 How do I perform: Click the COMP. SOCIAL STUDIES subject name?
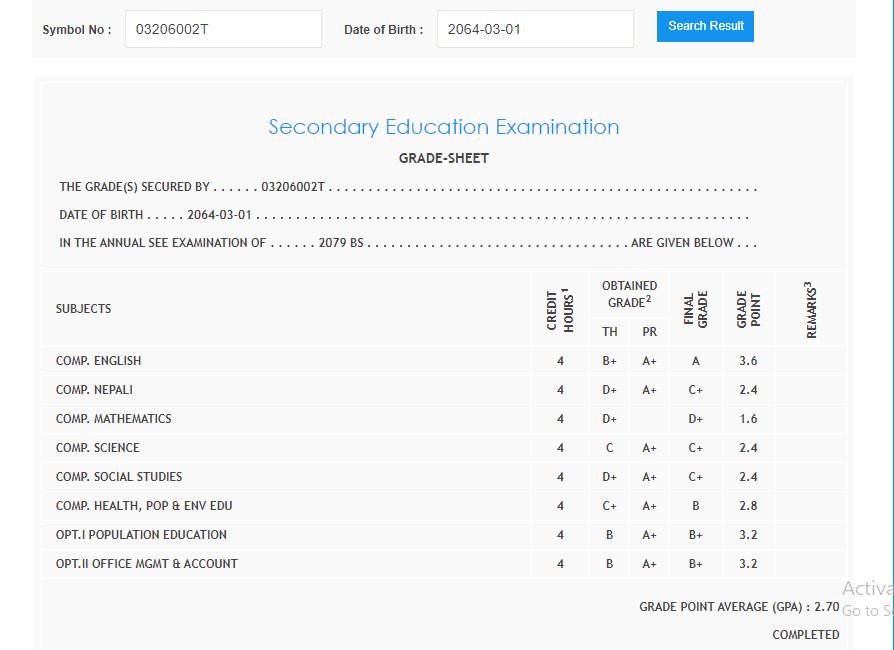pyautogui.click(x=119, y=477)
